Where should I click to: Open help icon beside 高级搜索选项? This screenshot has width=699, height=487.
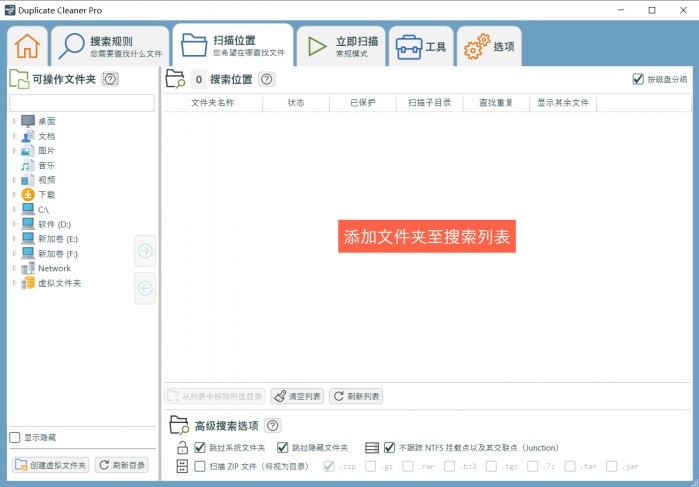[272, 425]
